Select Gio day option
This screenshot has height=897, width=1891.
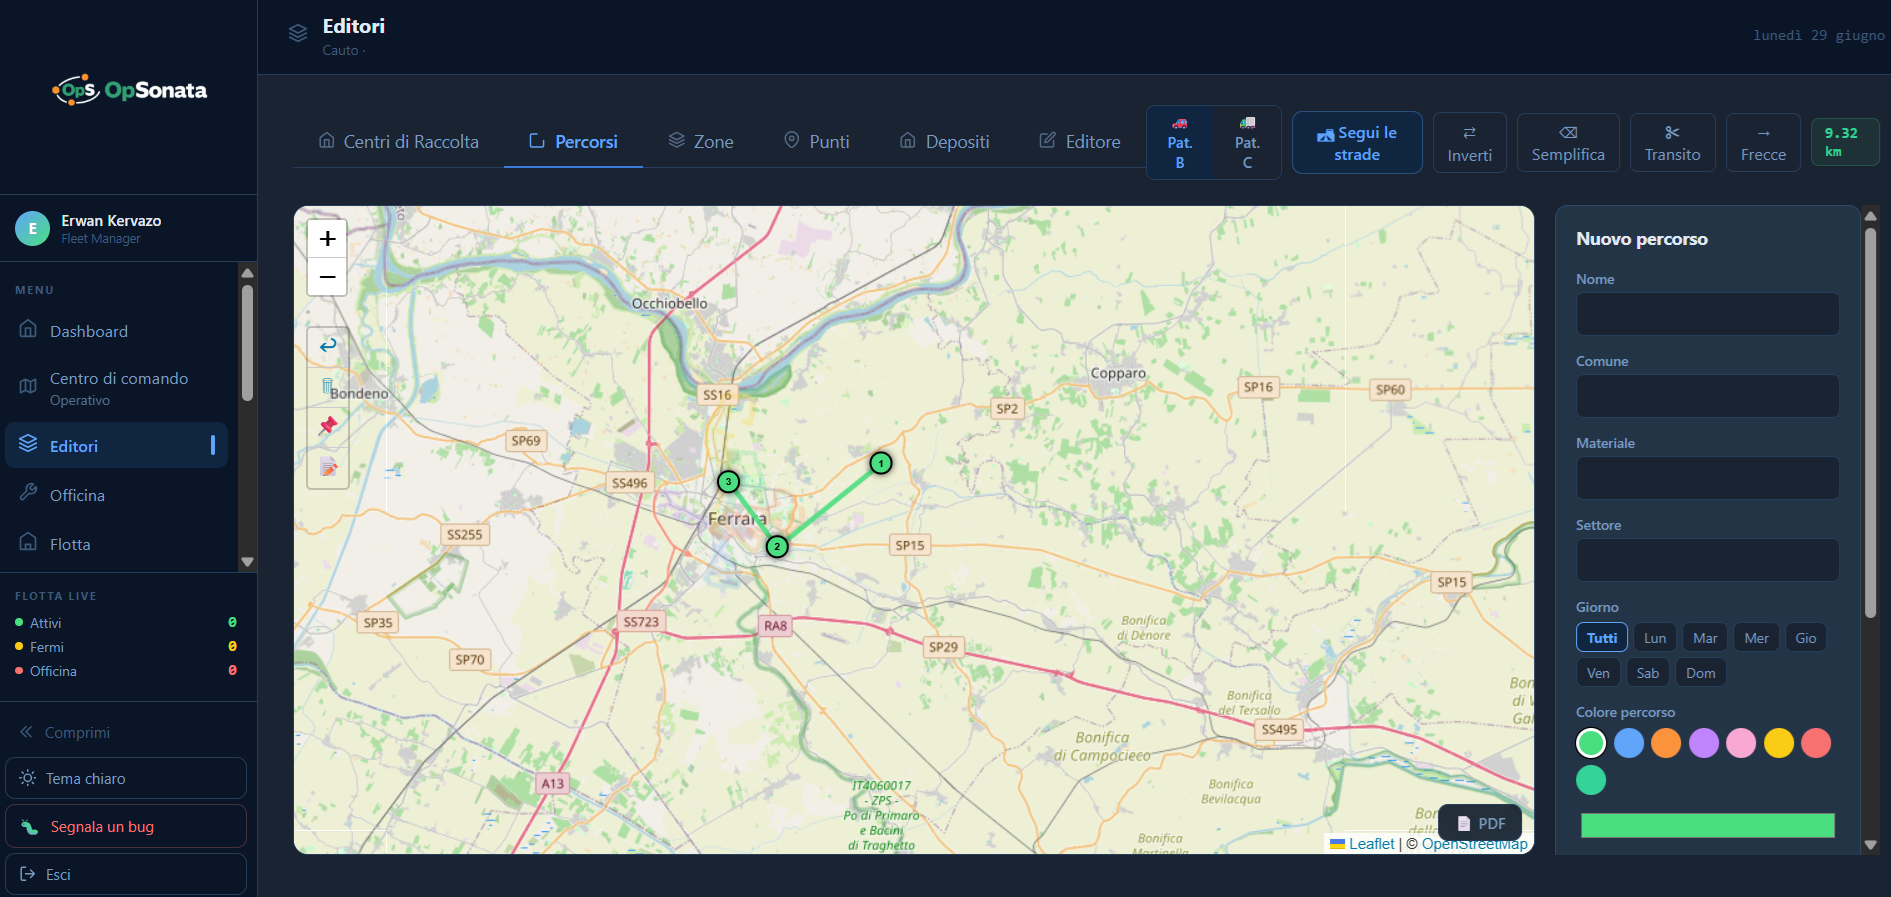click(x=1805, y=638)
